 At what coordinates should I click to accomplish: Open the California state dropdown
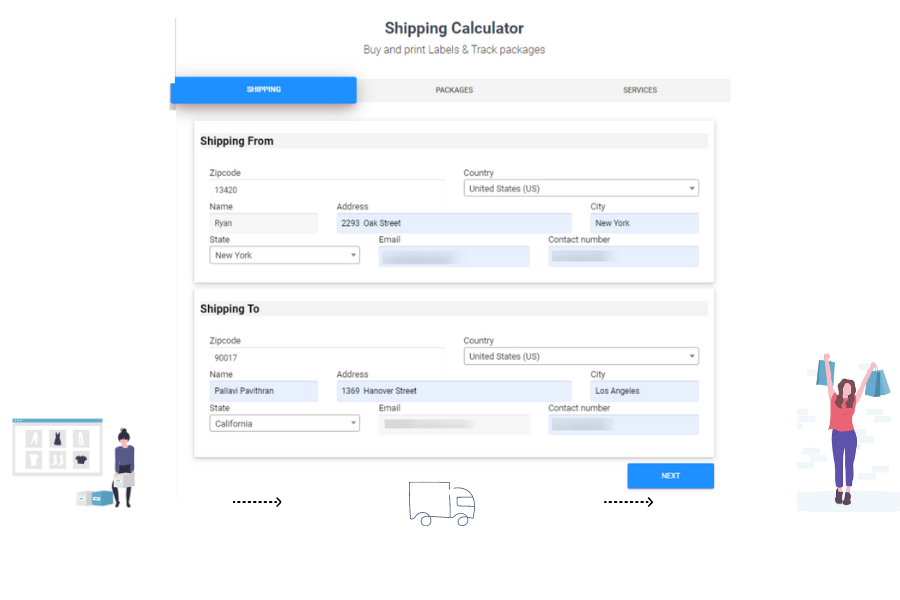coord(284,423)
